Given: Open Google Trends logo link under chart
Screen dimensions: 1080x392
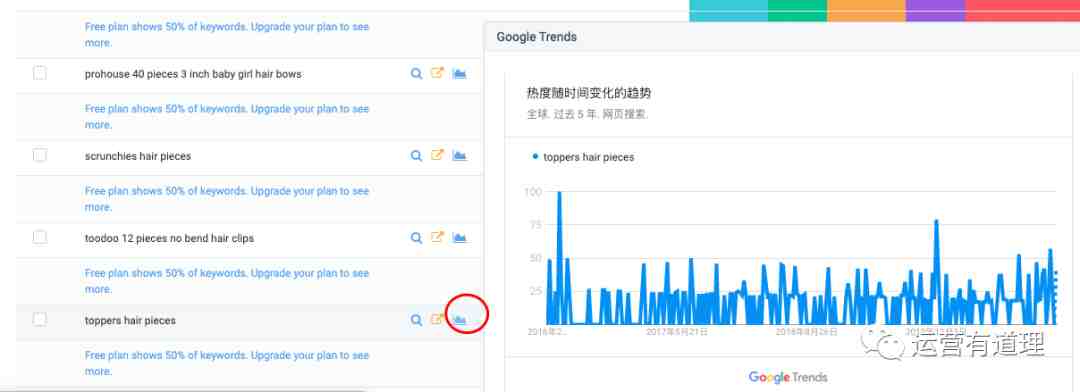Looking at the screenshot, I should pos(788,377).
